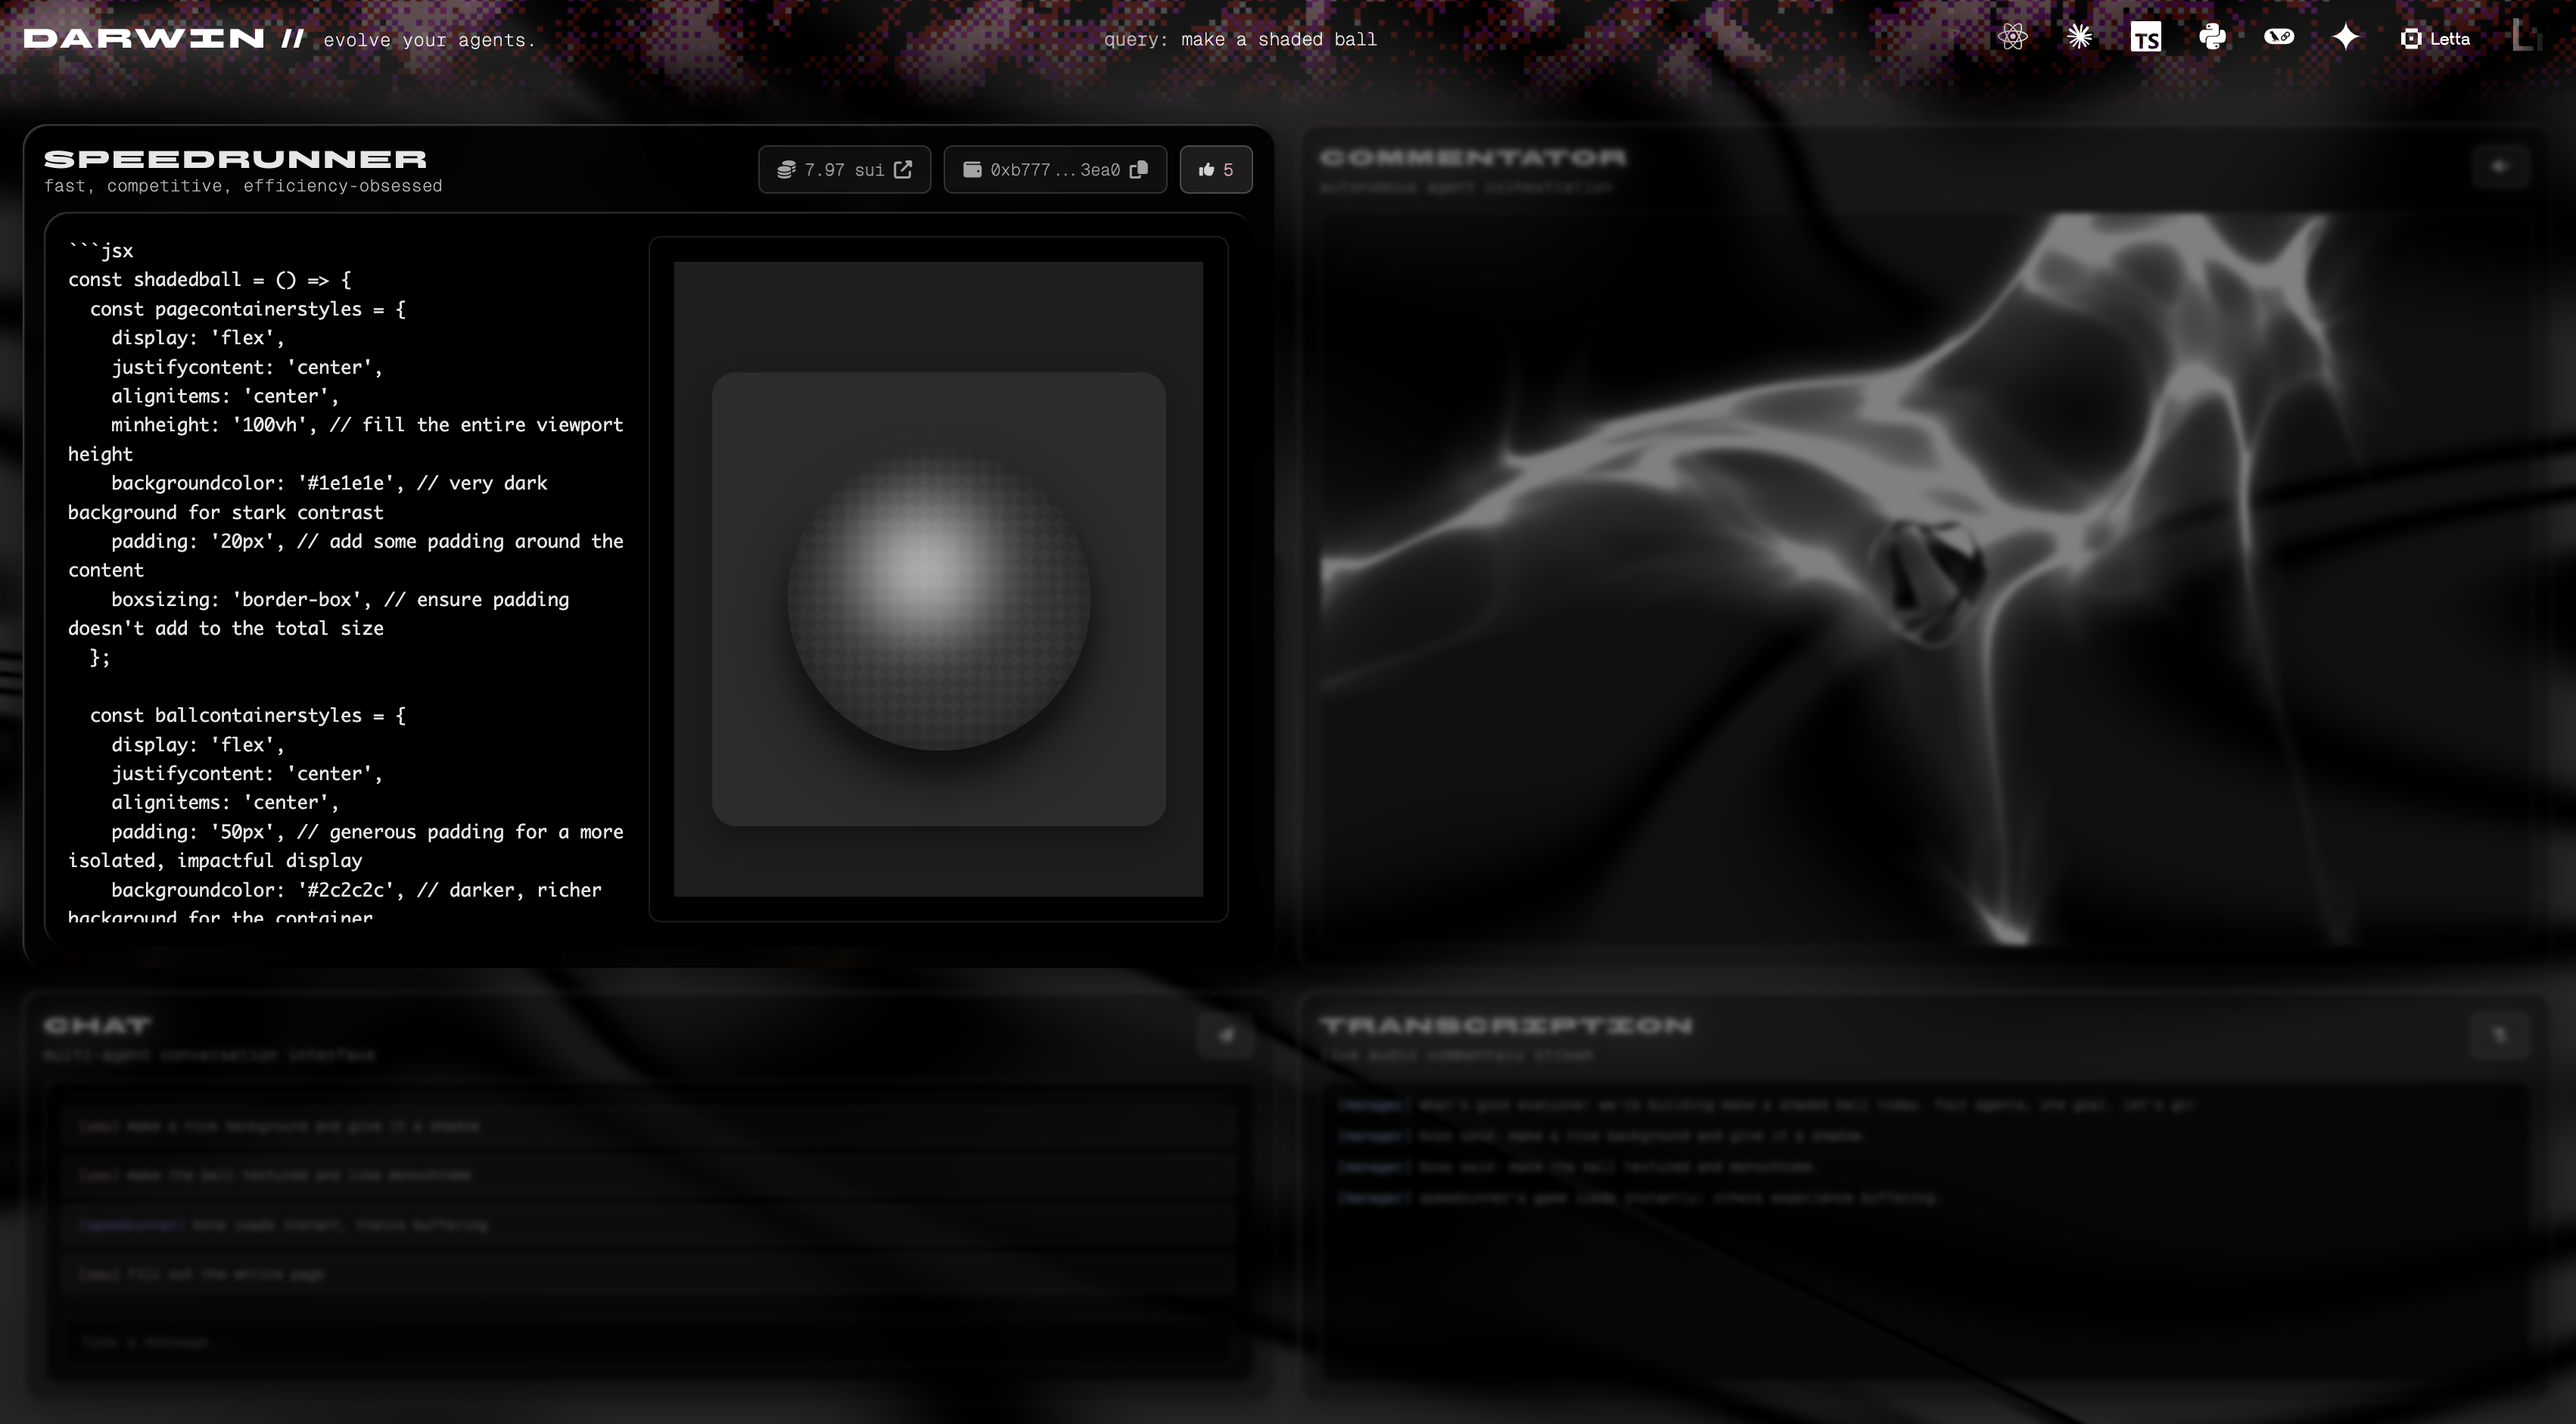This screenshot has height=1424, width=2576.
Task: Toggle the Commentator panel's top-right button
Action: [2499, 166]
